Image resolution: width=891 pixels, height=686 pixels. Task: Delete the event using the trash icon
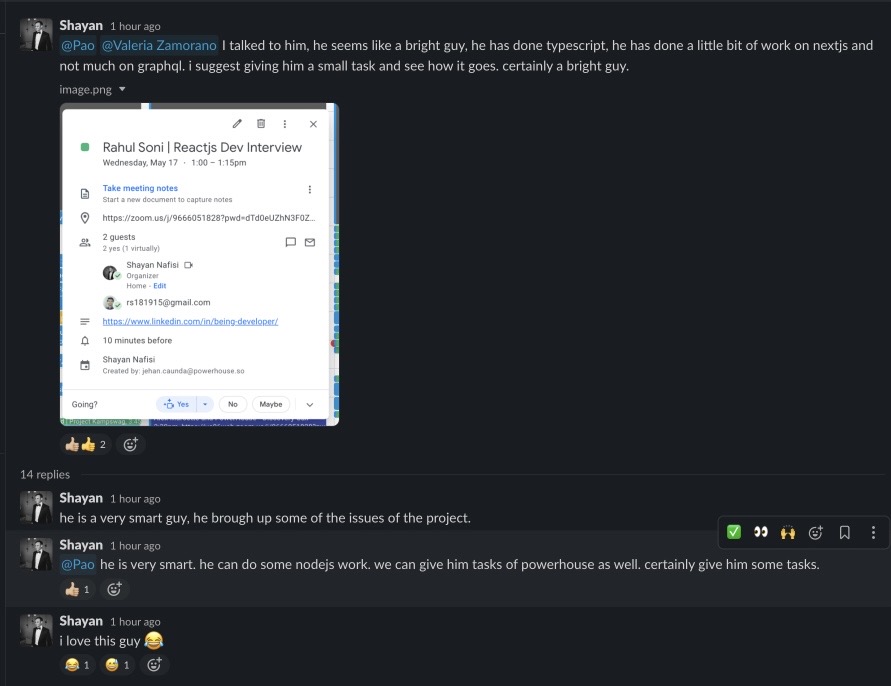point(261,123)
